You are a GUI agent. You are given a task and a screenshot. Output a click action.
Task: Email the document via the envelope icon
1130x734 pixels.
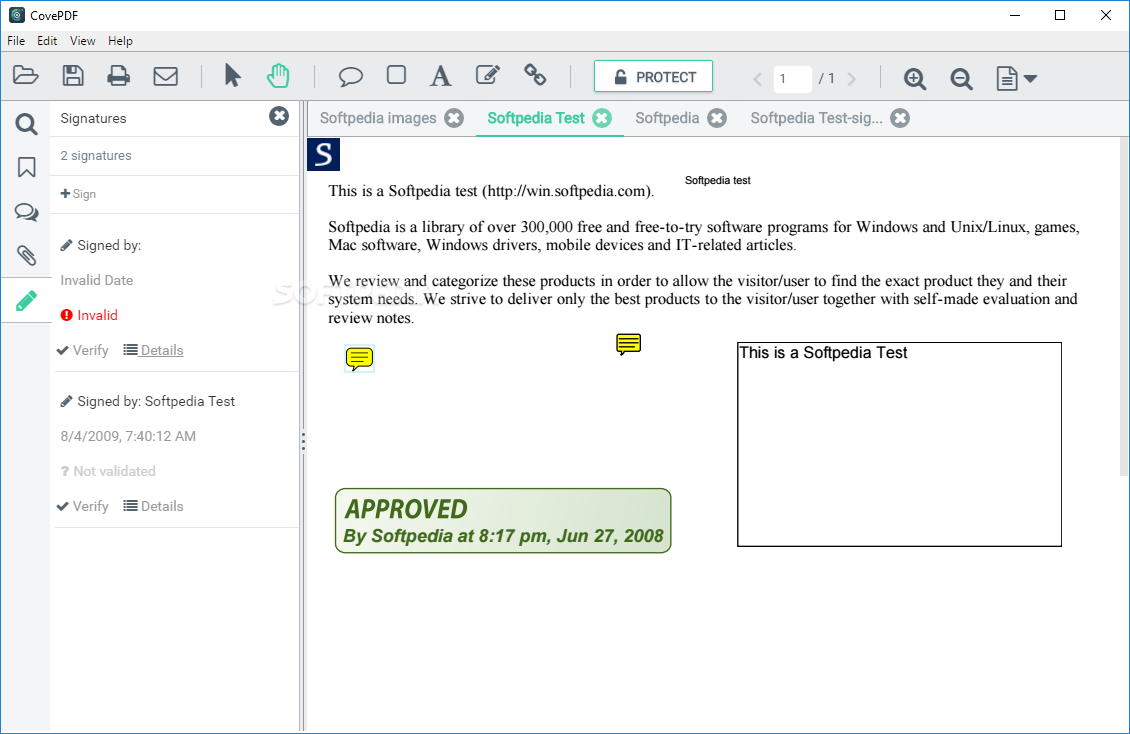pyautogui.click(x=166, y=76)
